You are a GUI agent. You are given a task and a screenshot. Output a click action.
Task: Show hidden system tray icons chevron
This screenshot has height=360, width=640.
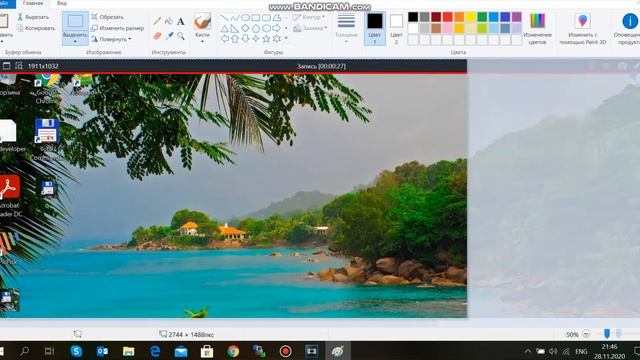(527, 351)
